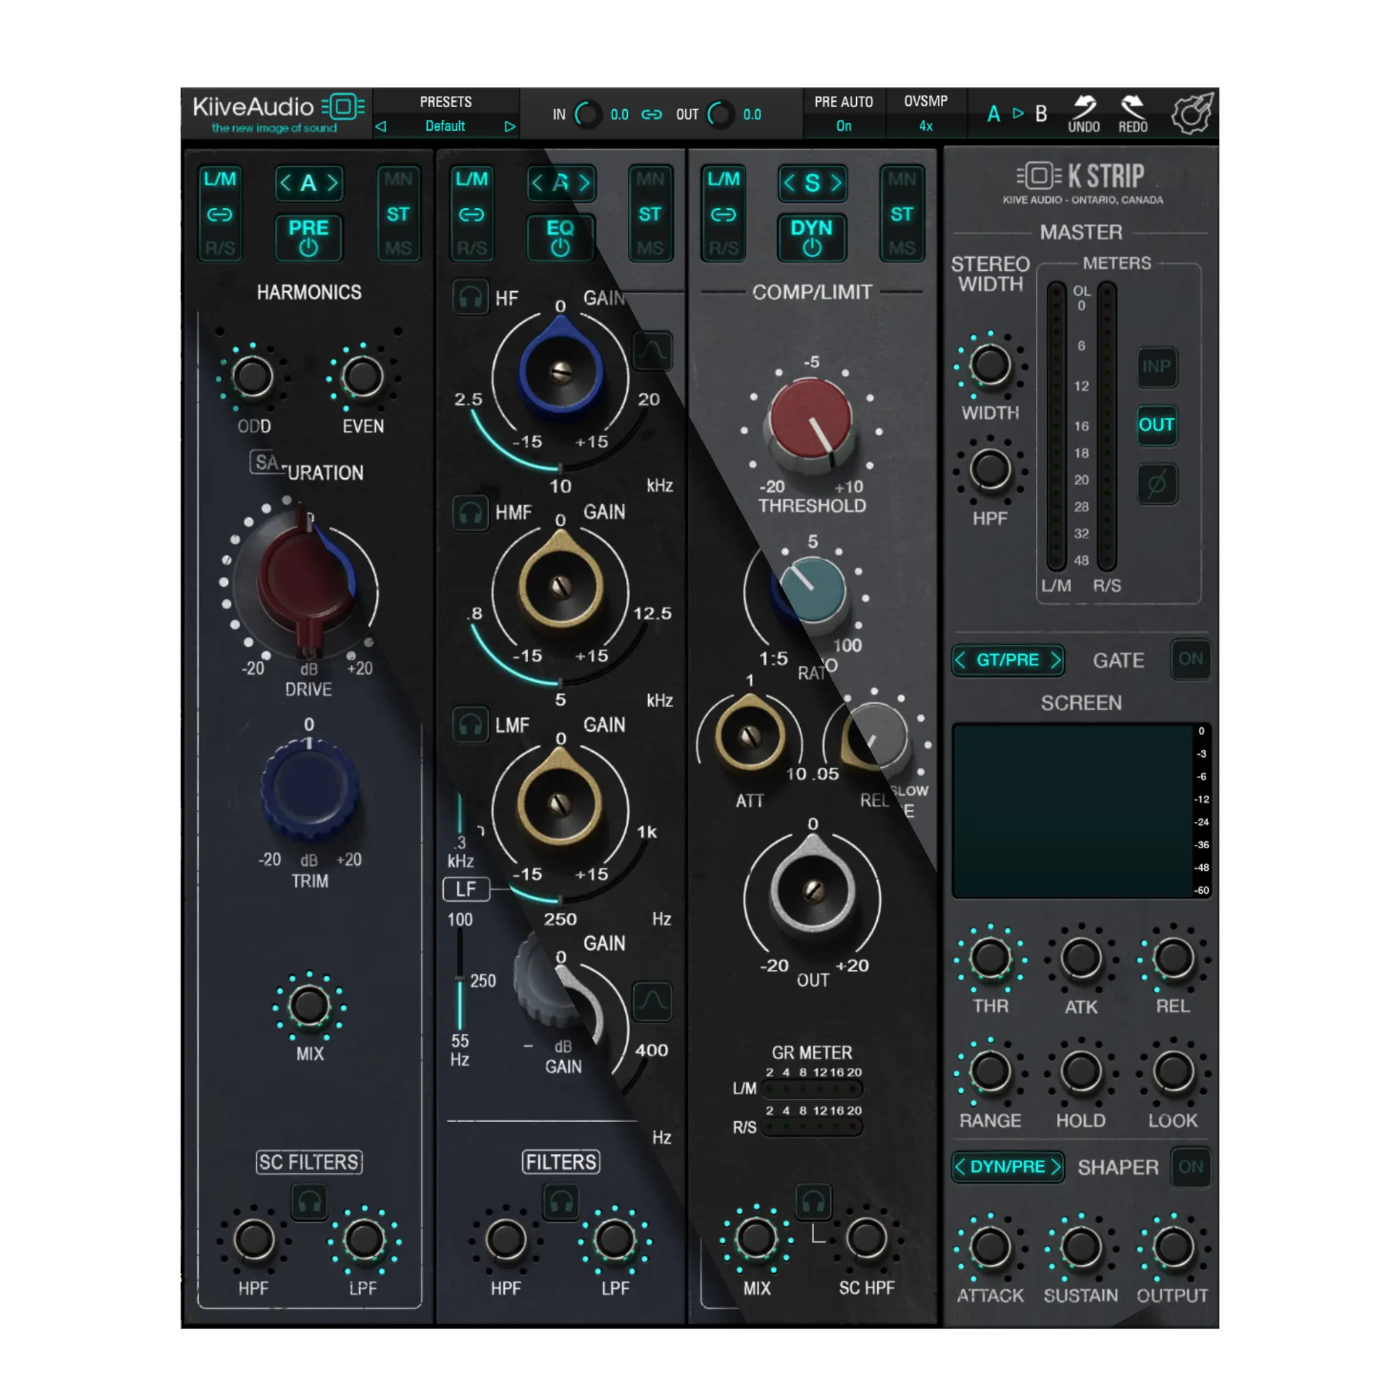Click the ODD harmonics knob

click(252, 377)
